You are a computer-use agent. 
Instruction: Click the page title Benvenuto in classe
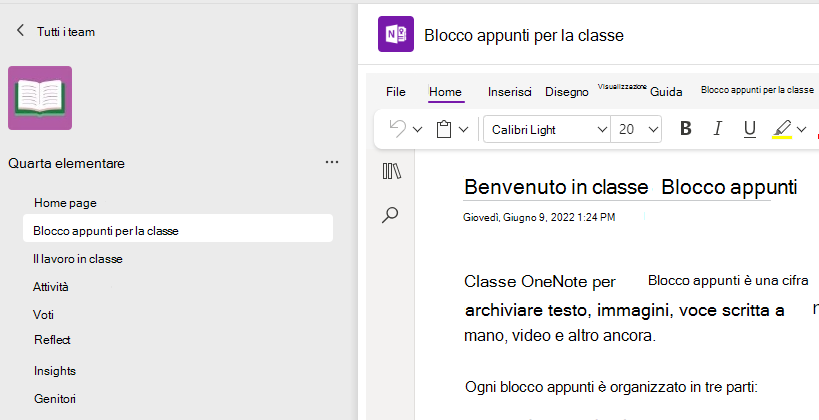pyautogui.click(x=556, y=187)
